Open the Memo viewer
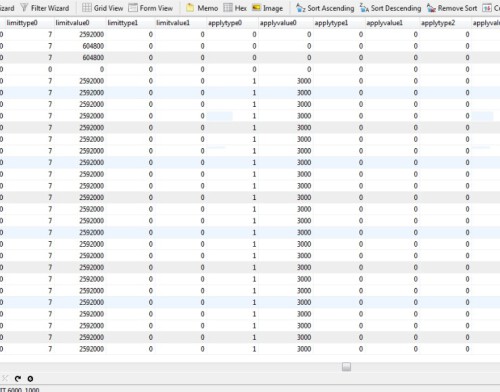 coord(202,8)
